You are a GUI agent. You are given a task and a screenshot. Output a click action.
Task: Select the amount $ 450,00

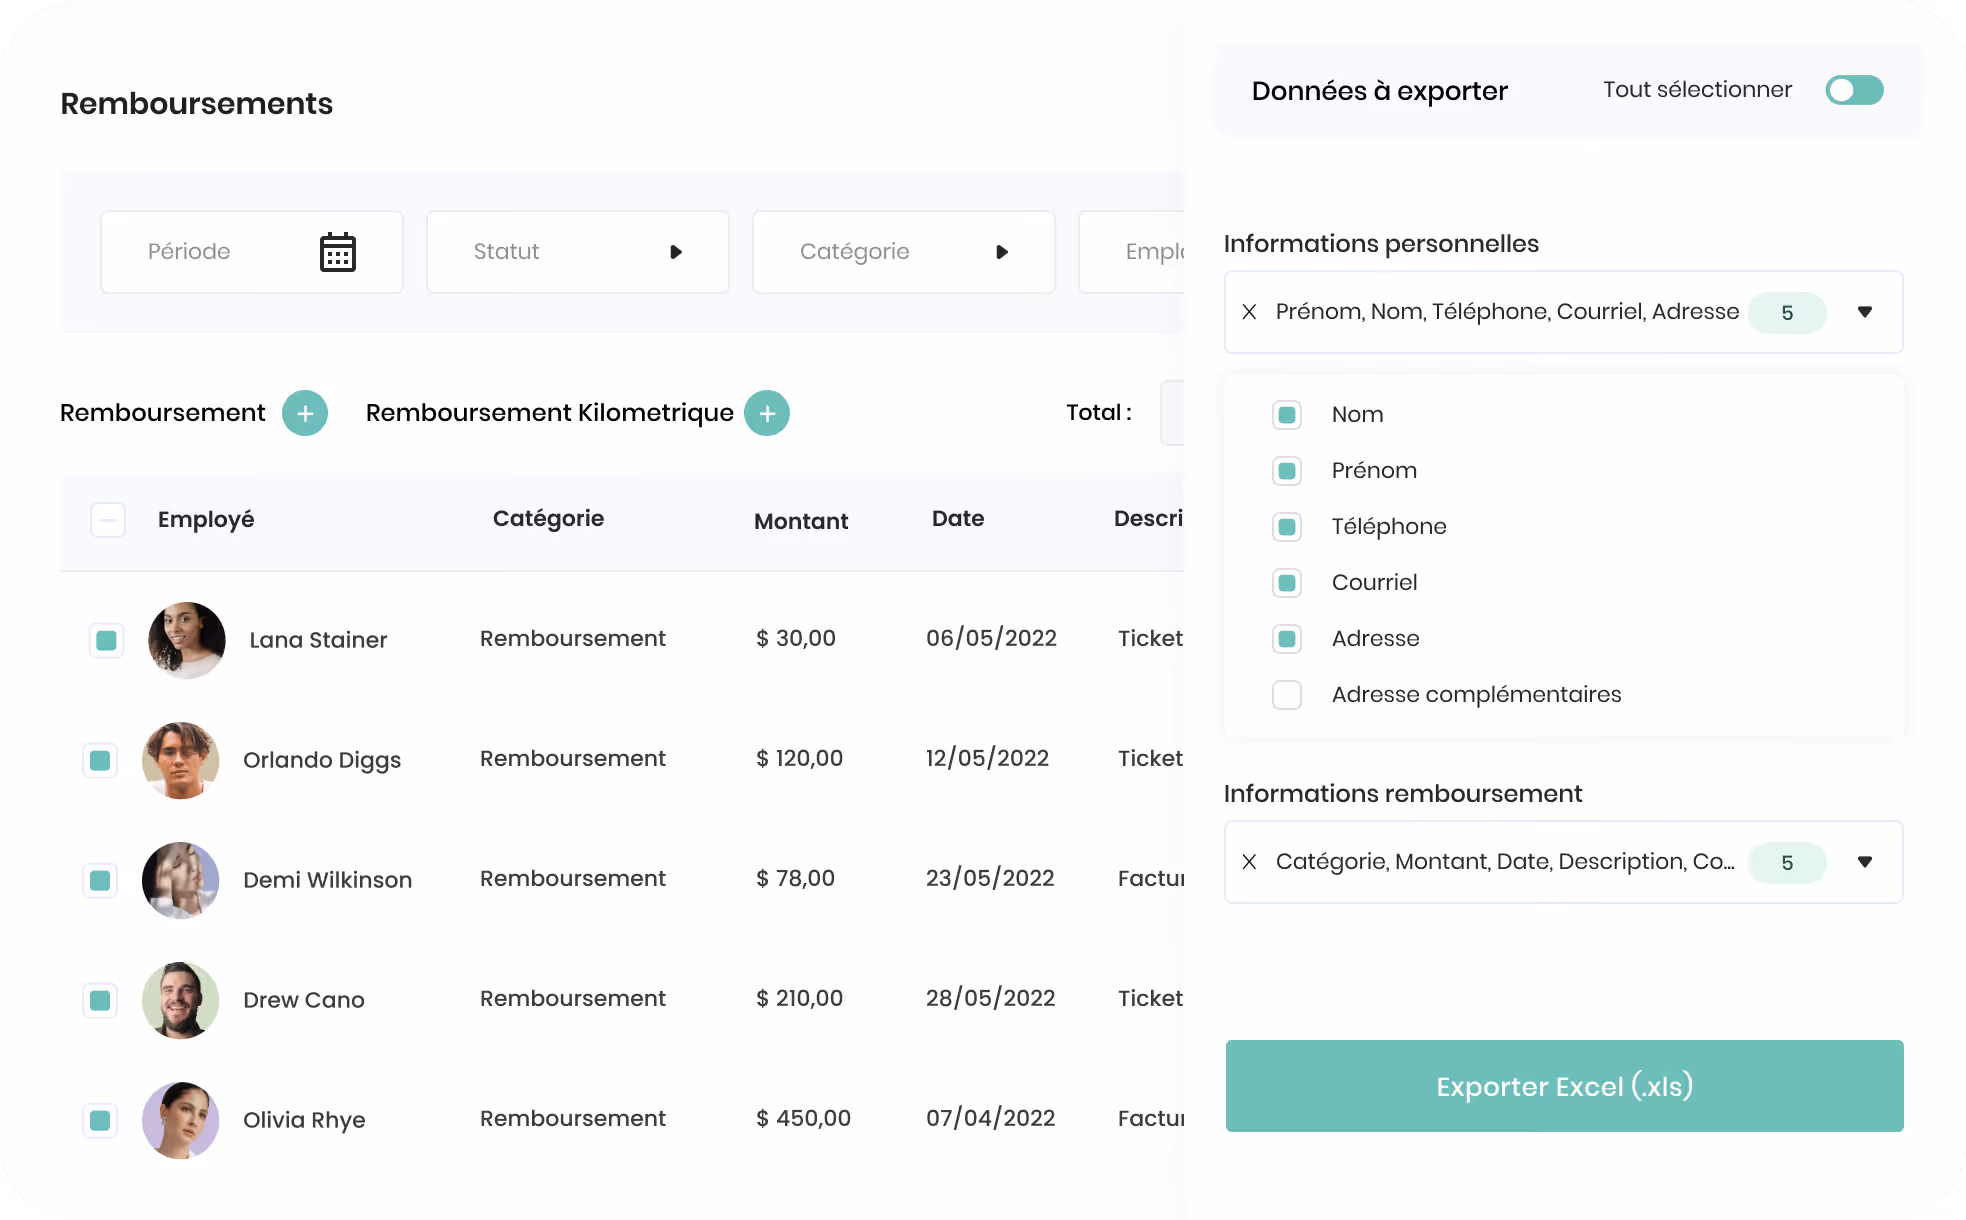pyautogui.click(x=803, y=1118)
